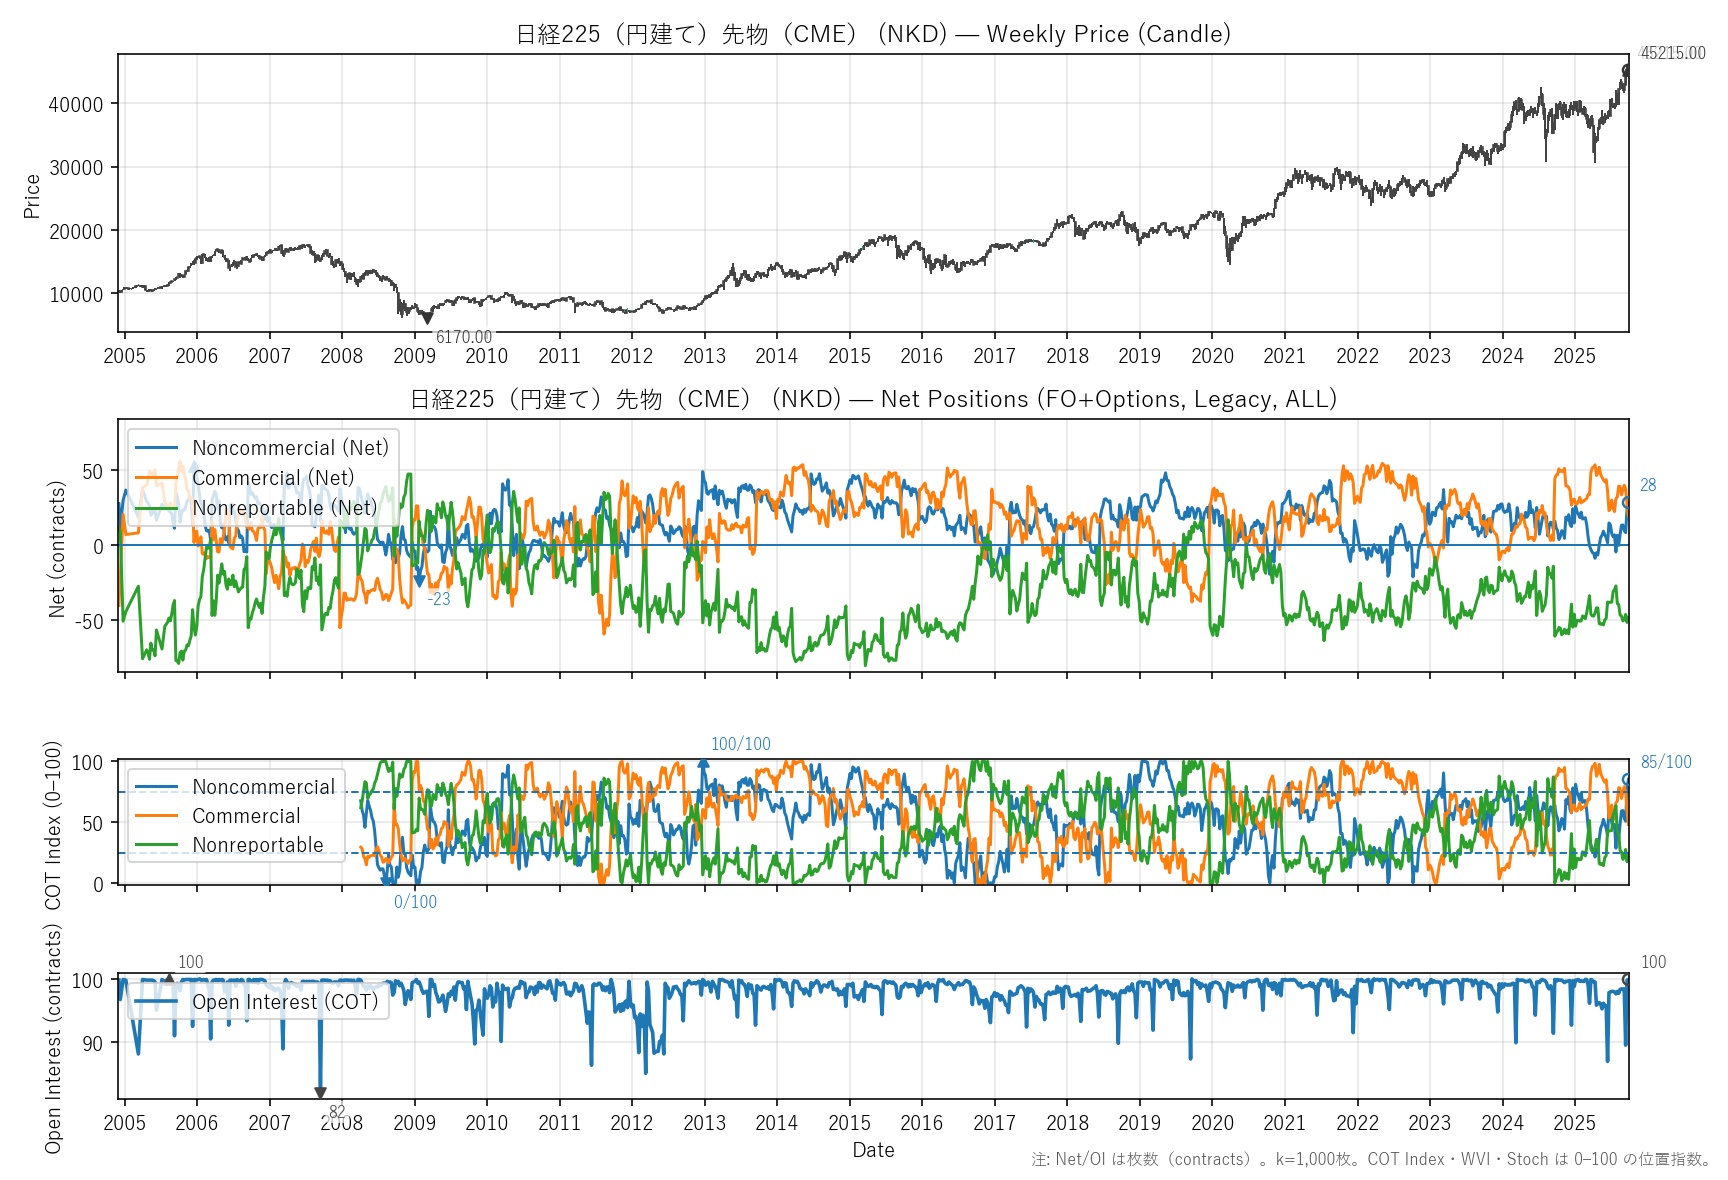Select the Open Interest (COT) legend label
1728x1180 pixels.
point(285,1002)
